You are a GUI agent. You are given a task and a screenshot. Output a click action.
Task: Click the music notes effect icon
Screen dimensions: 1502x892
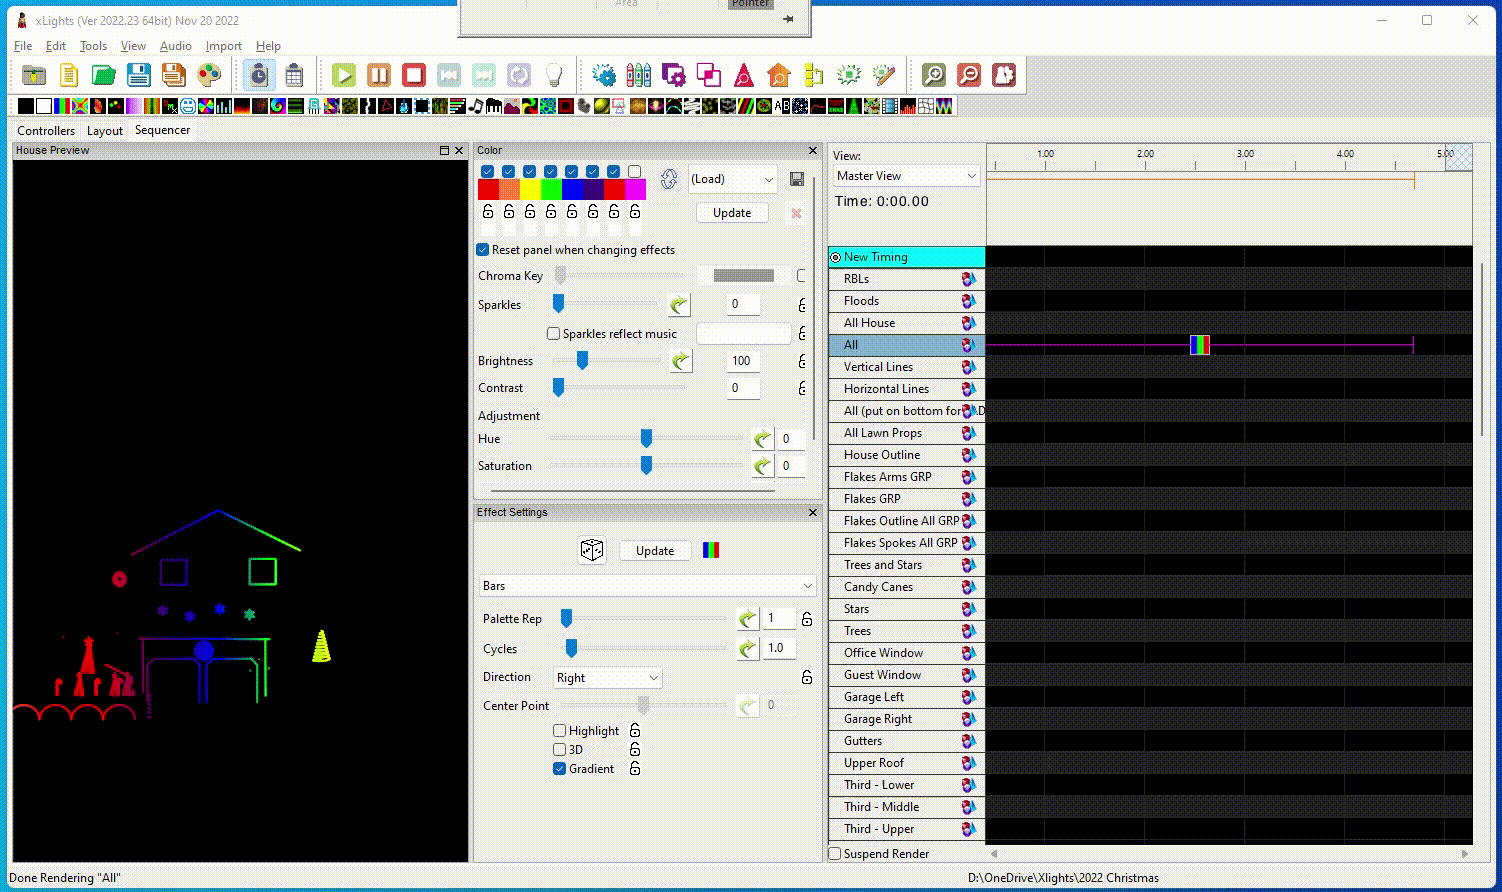coord(476,106)
